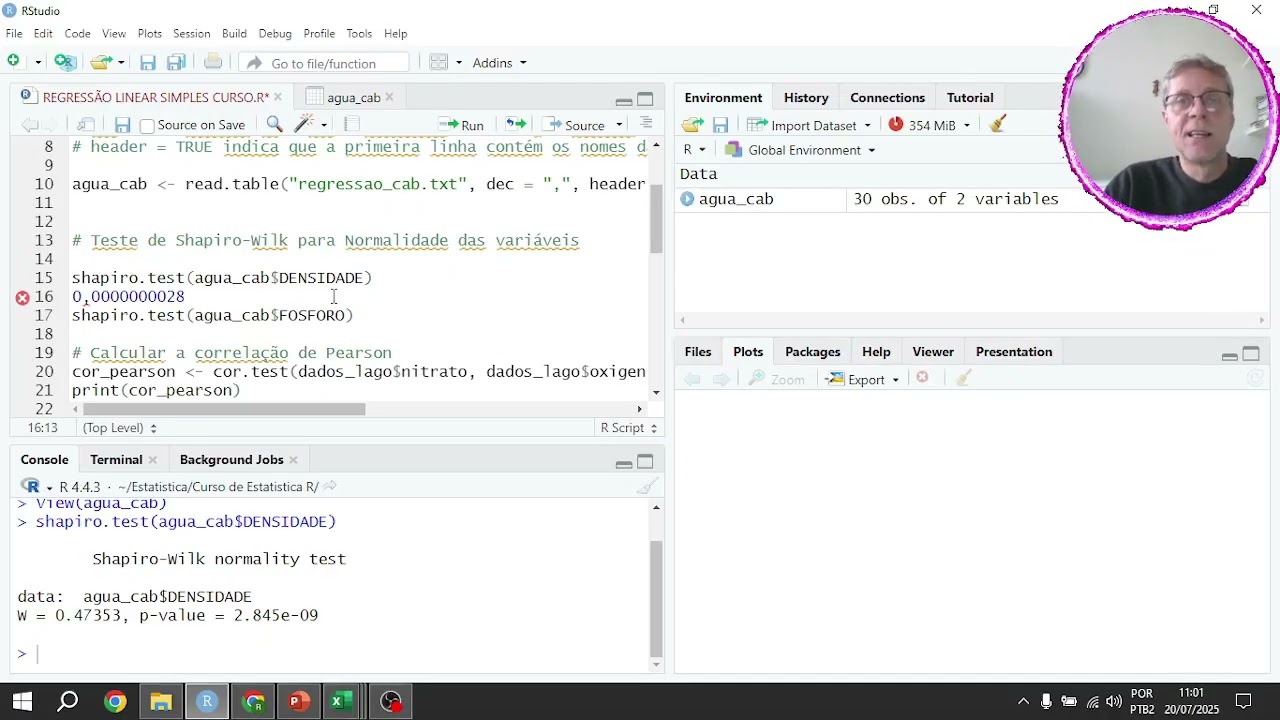Click the editor horizontal scrollbar
The height and width of the screenshot is (720, 1280).
pyautogui.click(x=224, y=409)
